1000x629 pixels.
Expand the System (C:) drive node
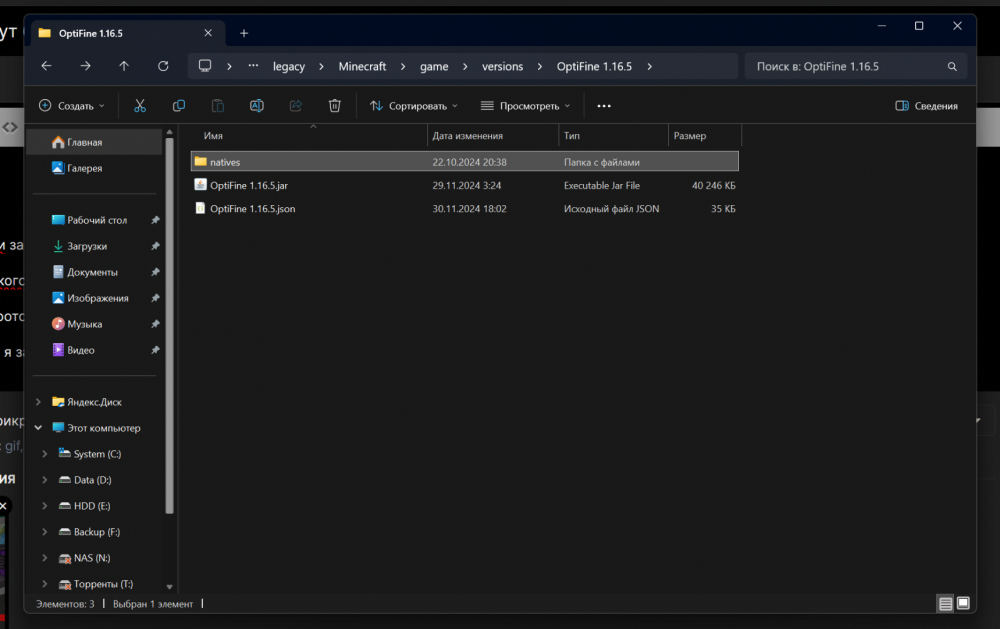pyautogui.click(x=45, y=454)
